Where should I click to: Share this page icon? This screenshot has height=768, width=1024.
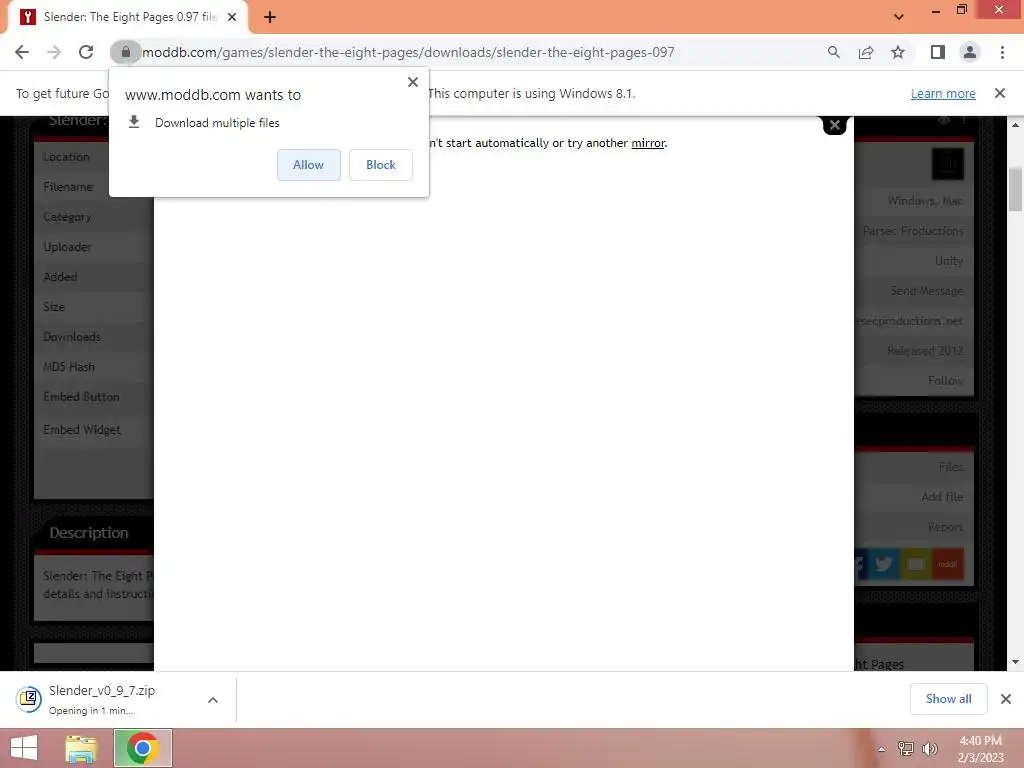(866, 52)
